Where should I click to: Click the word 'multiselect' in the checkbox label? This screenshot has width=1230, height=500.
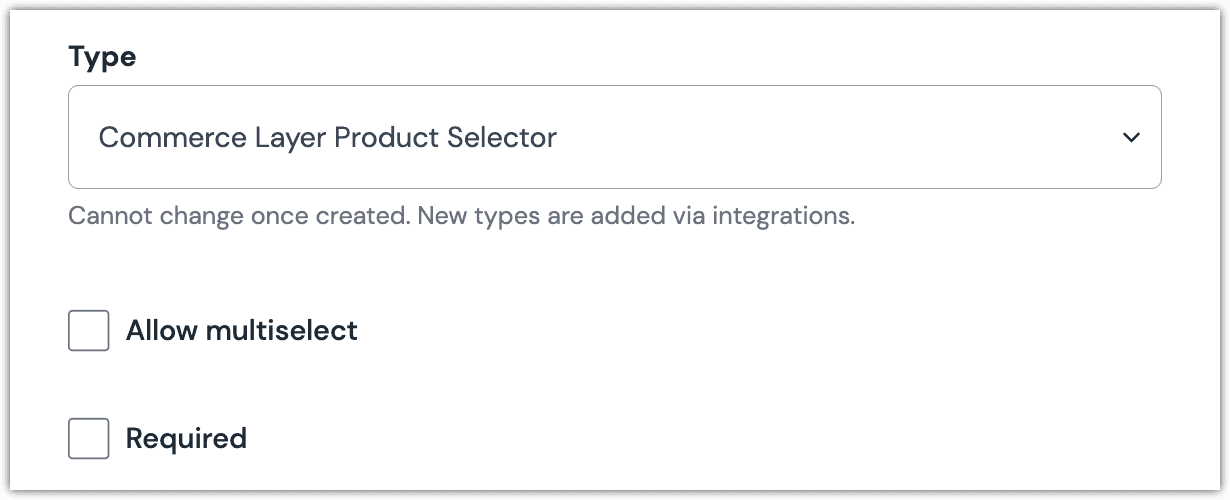coord(281,331)
